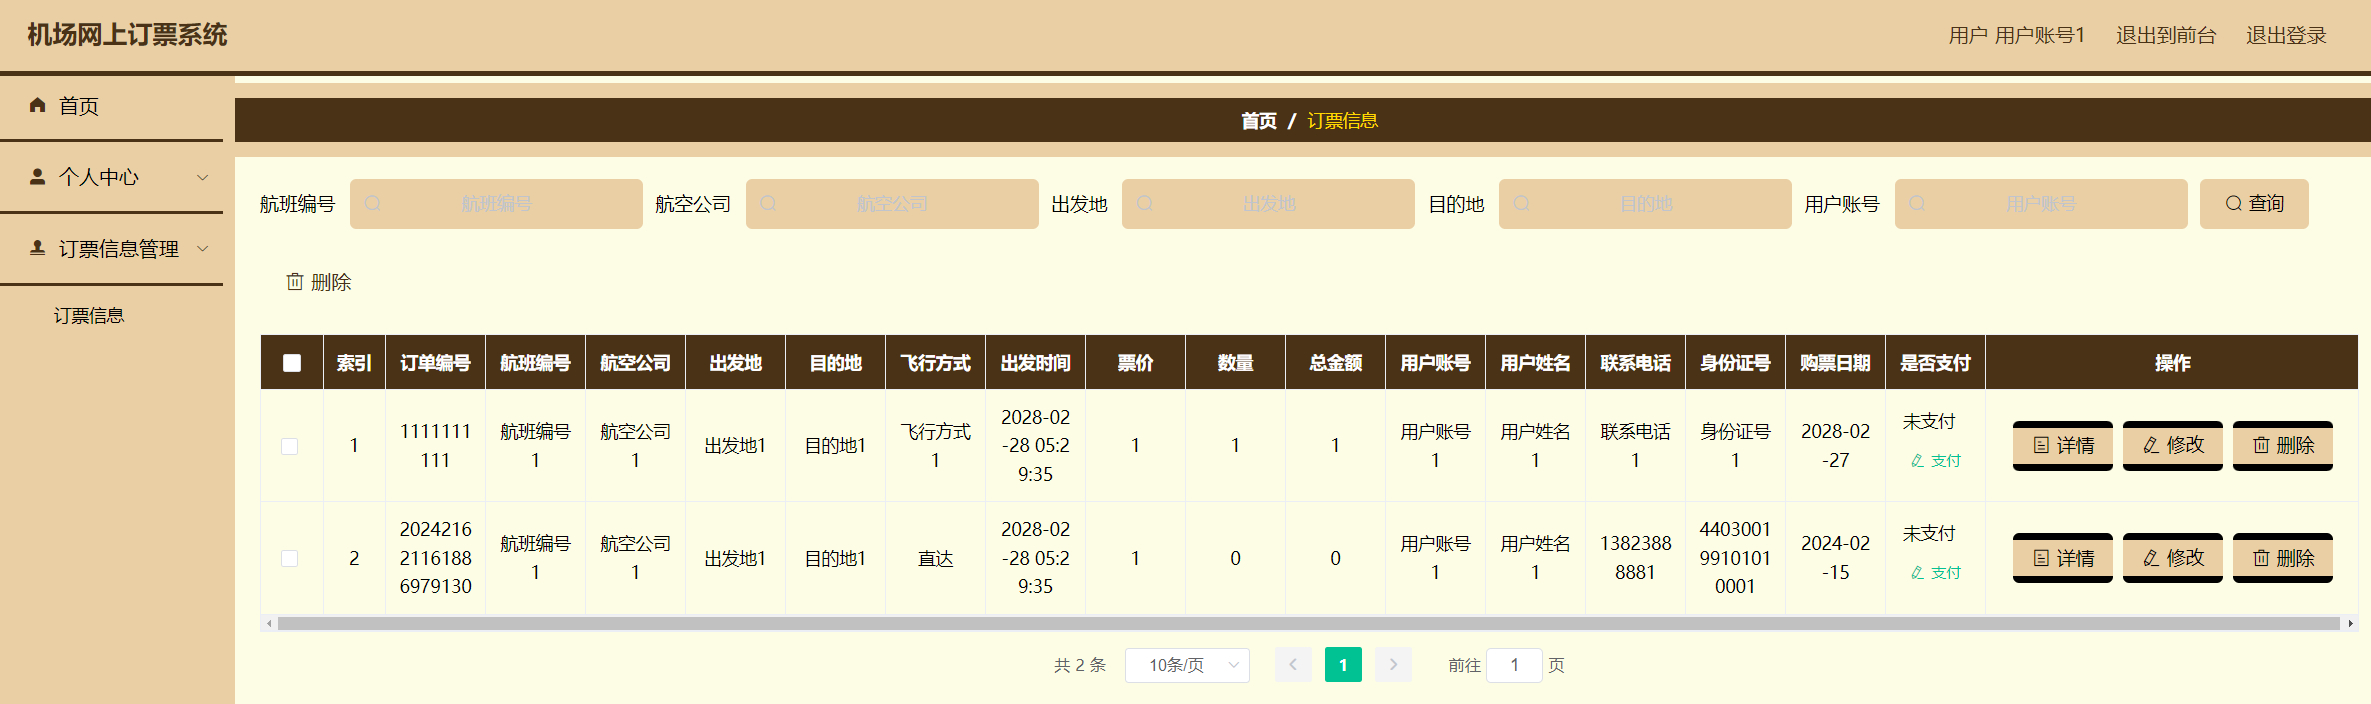Click date 2028-02-27 cell
This screenshot has height=704, width=2371.
[x=1835, y=446]
